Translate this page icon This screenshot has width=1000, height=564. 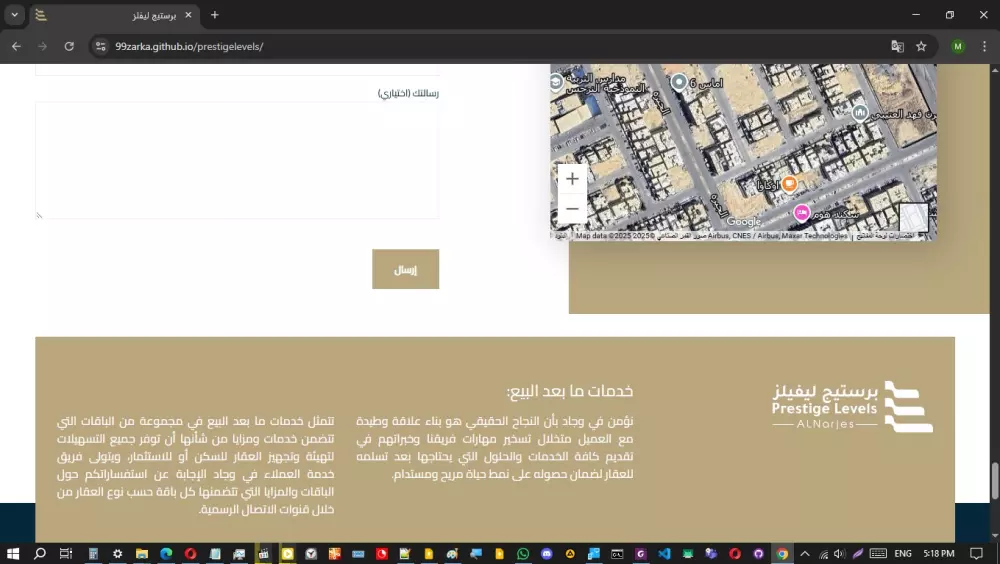897,47
